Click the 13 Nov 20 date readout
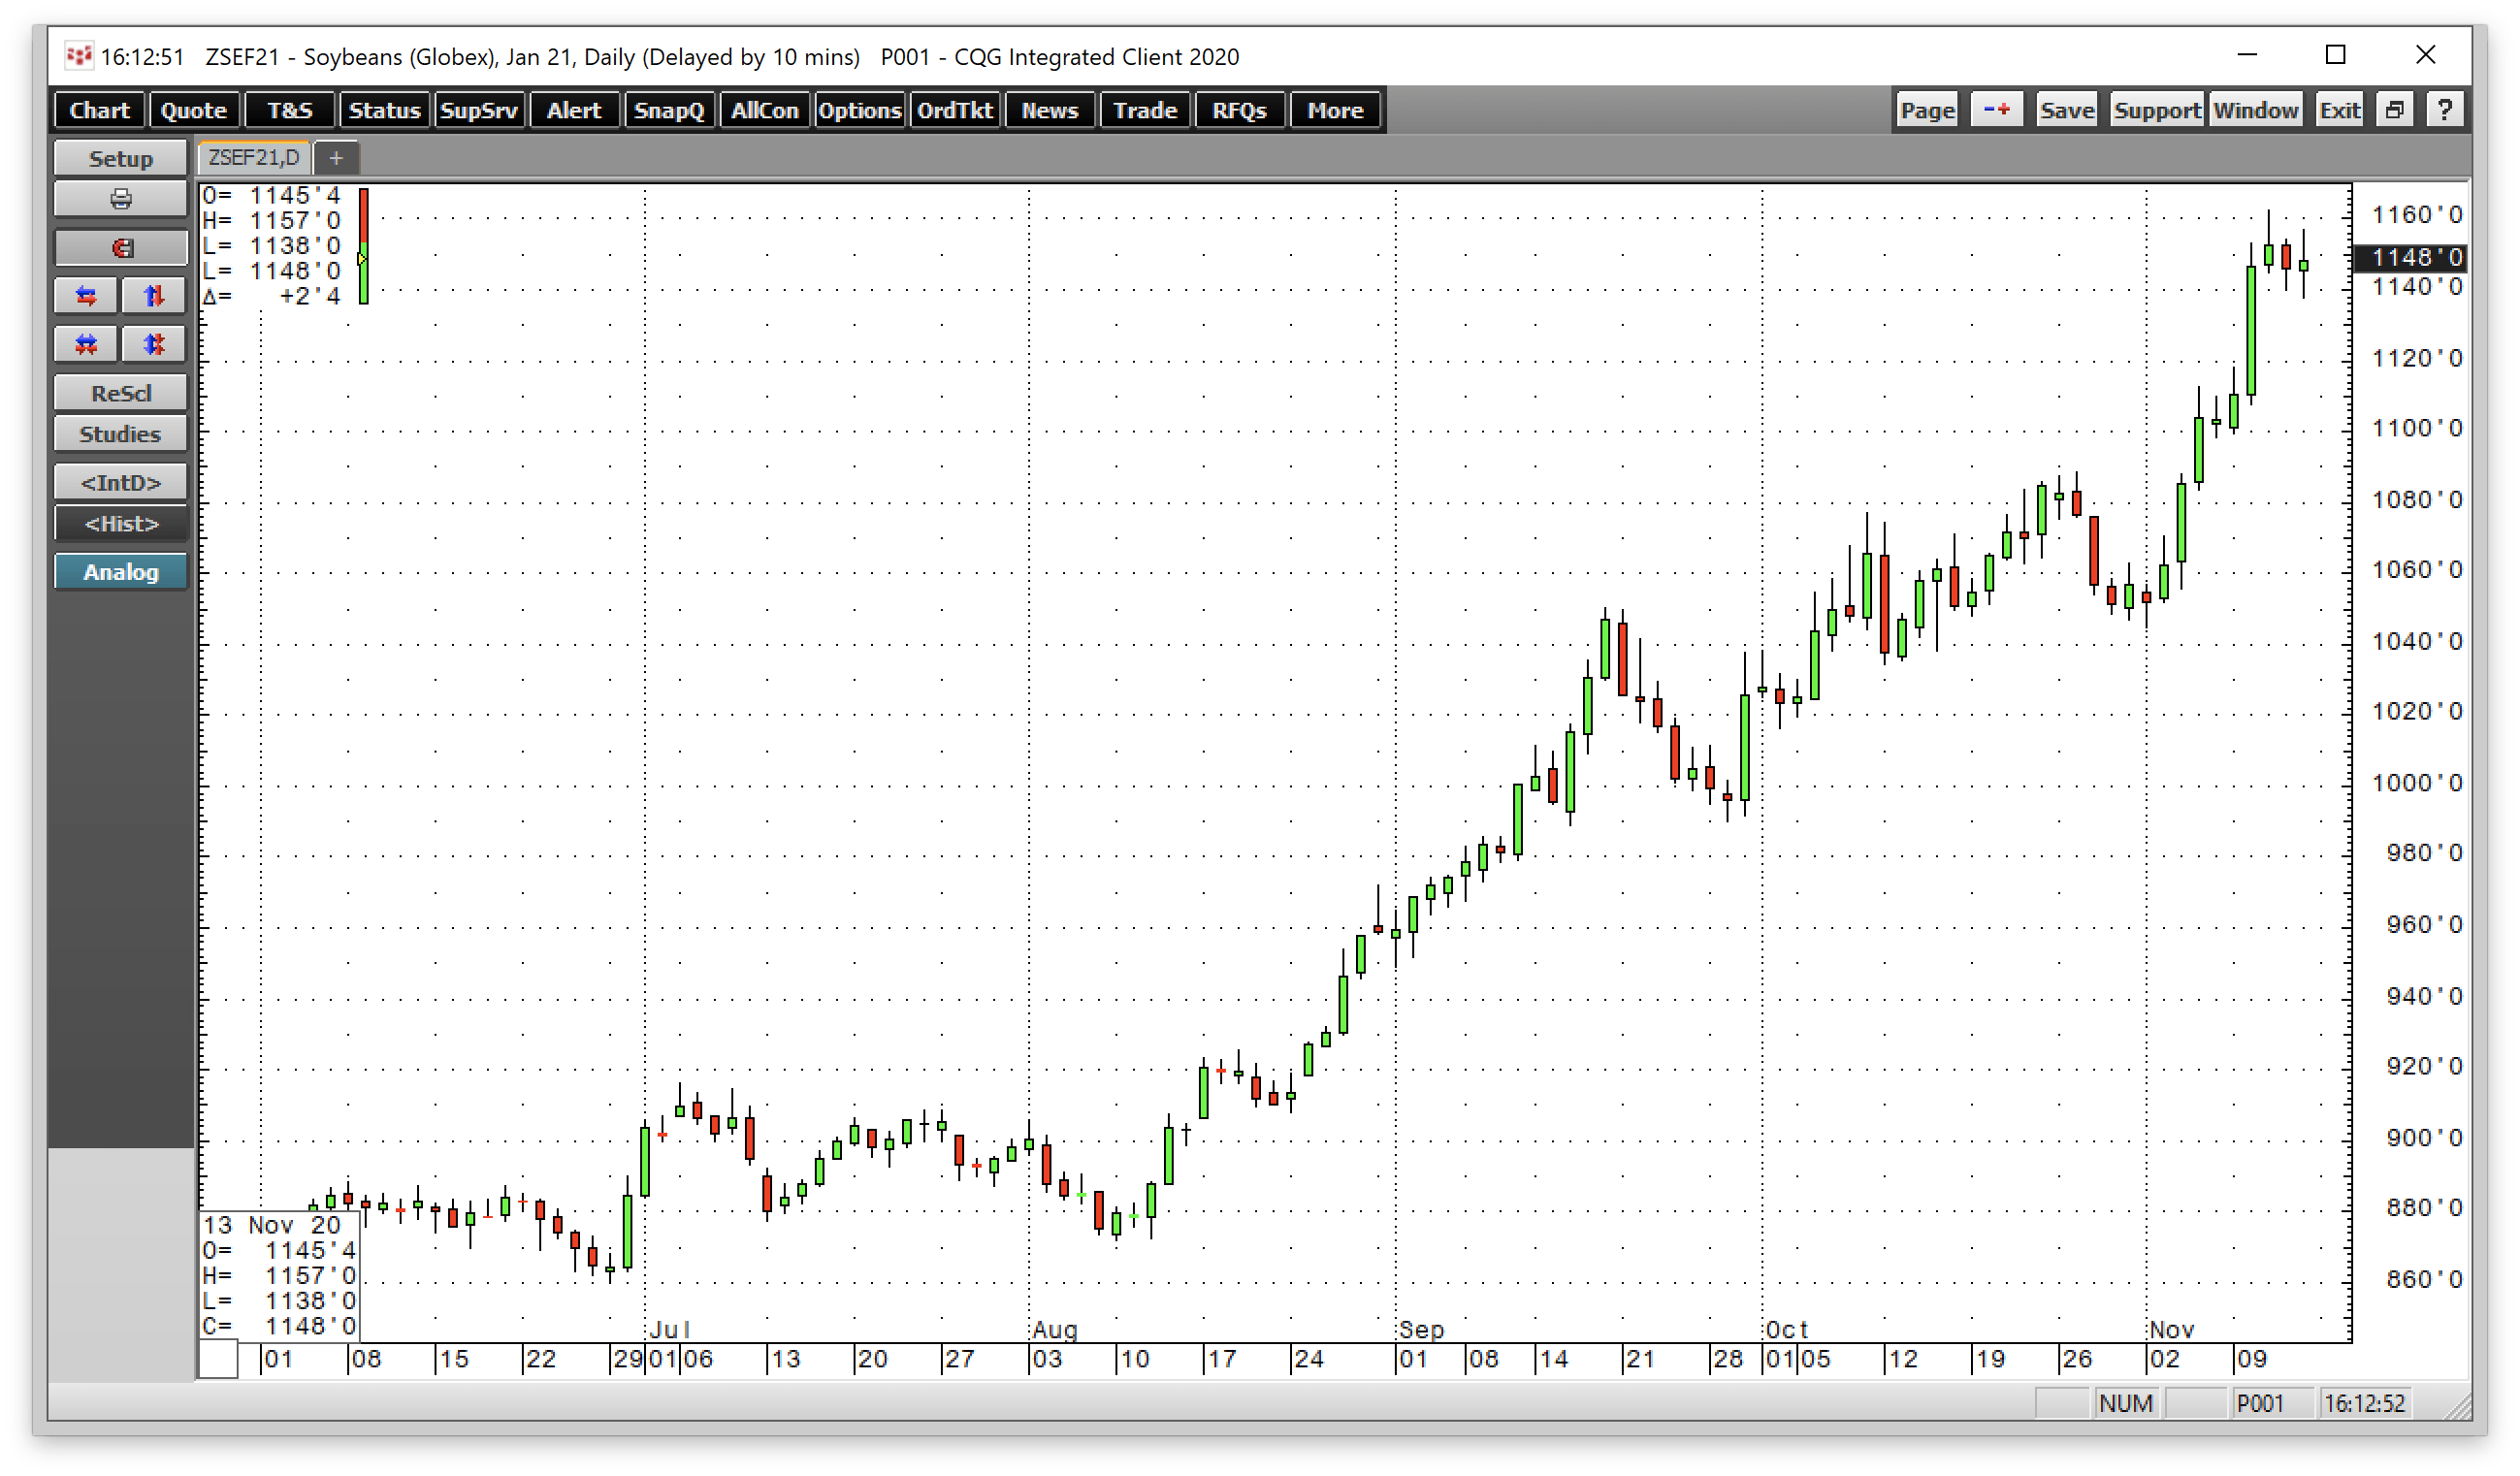Viewport: 2520px width, 1476px height. point(272,1225)
